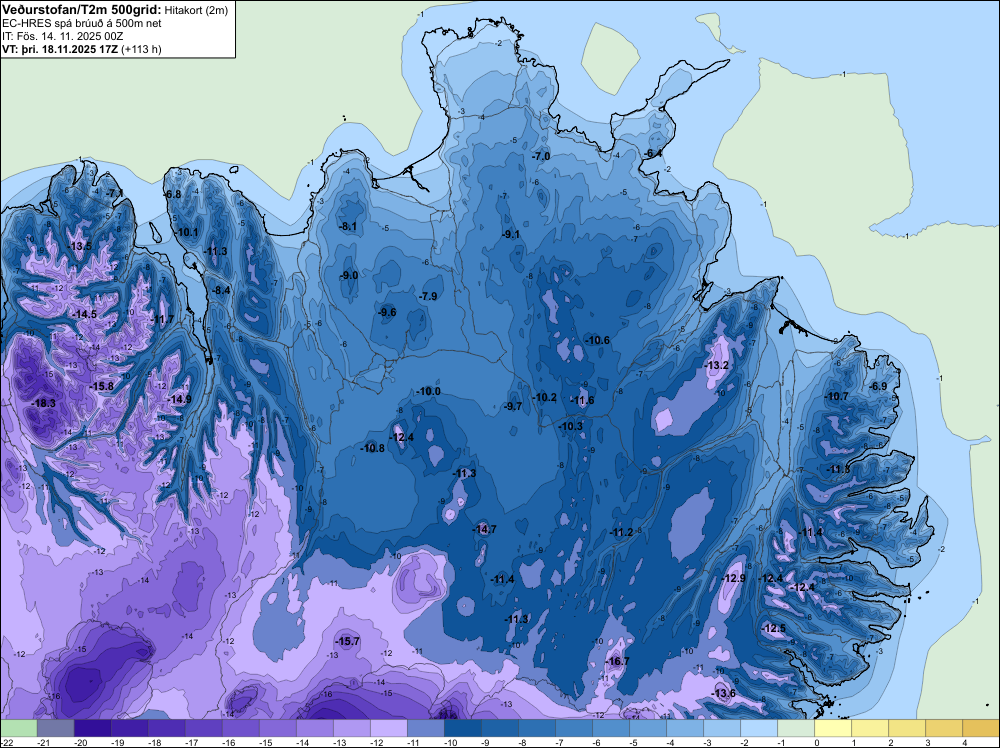Viewport: 1000px width, 748px height.
Task: Click the -10.1 temperature value
Action: [187, 232]
